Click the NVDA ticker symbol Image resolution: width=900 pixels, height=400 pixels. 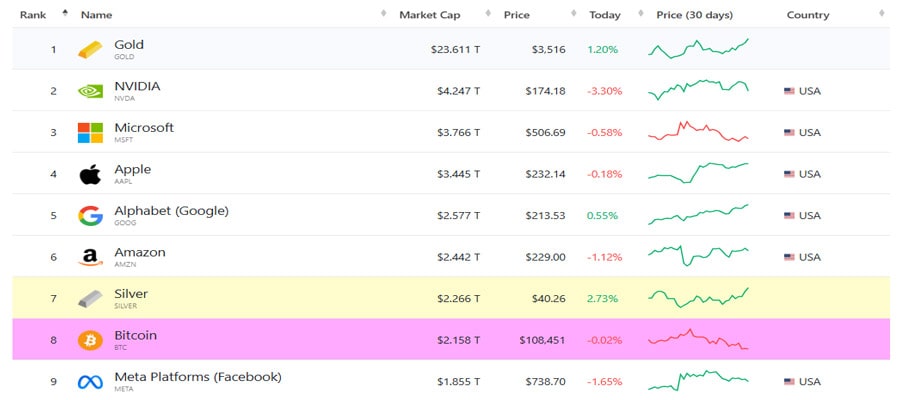pyautogui.click(x=124, y=99)
